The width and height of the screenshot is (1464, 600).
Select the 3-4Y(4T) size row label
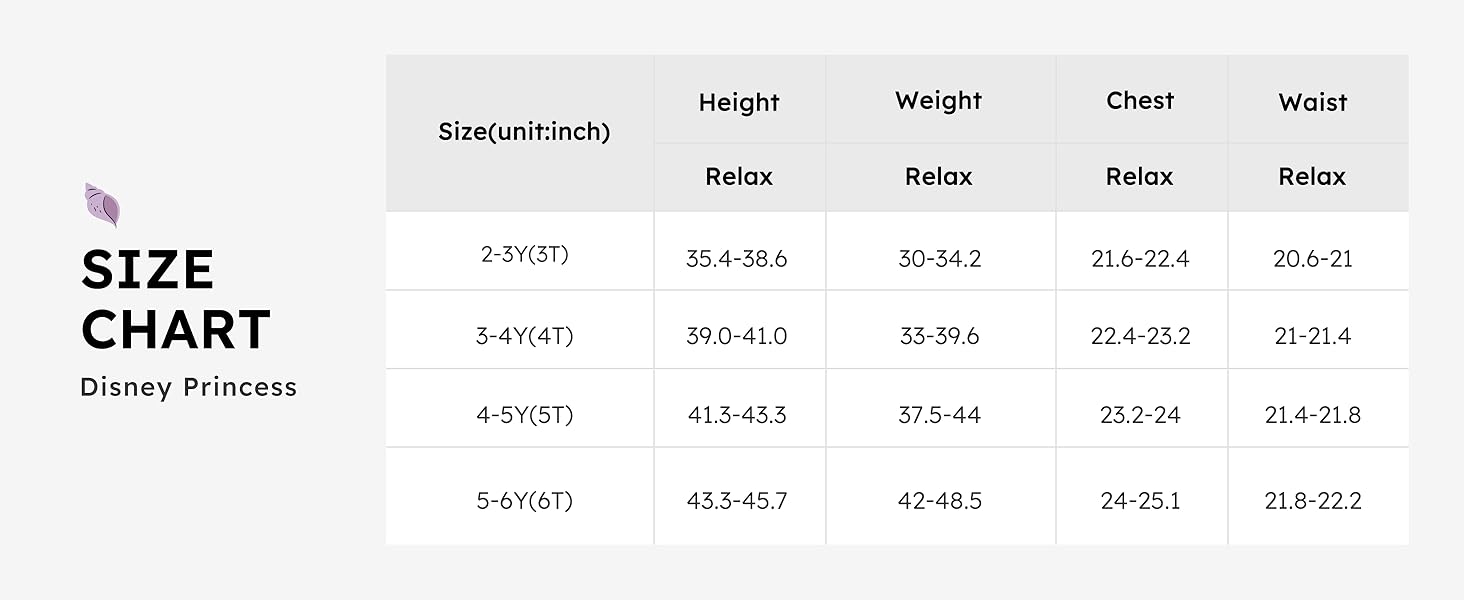tap(524, 336)
